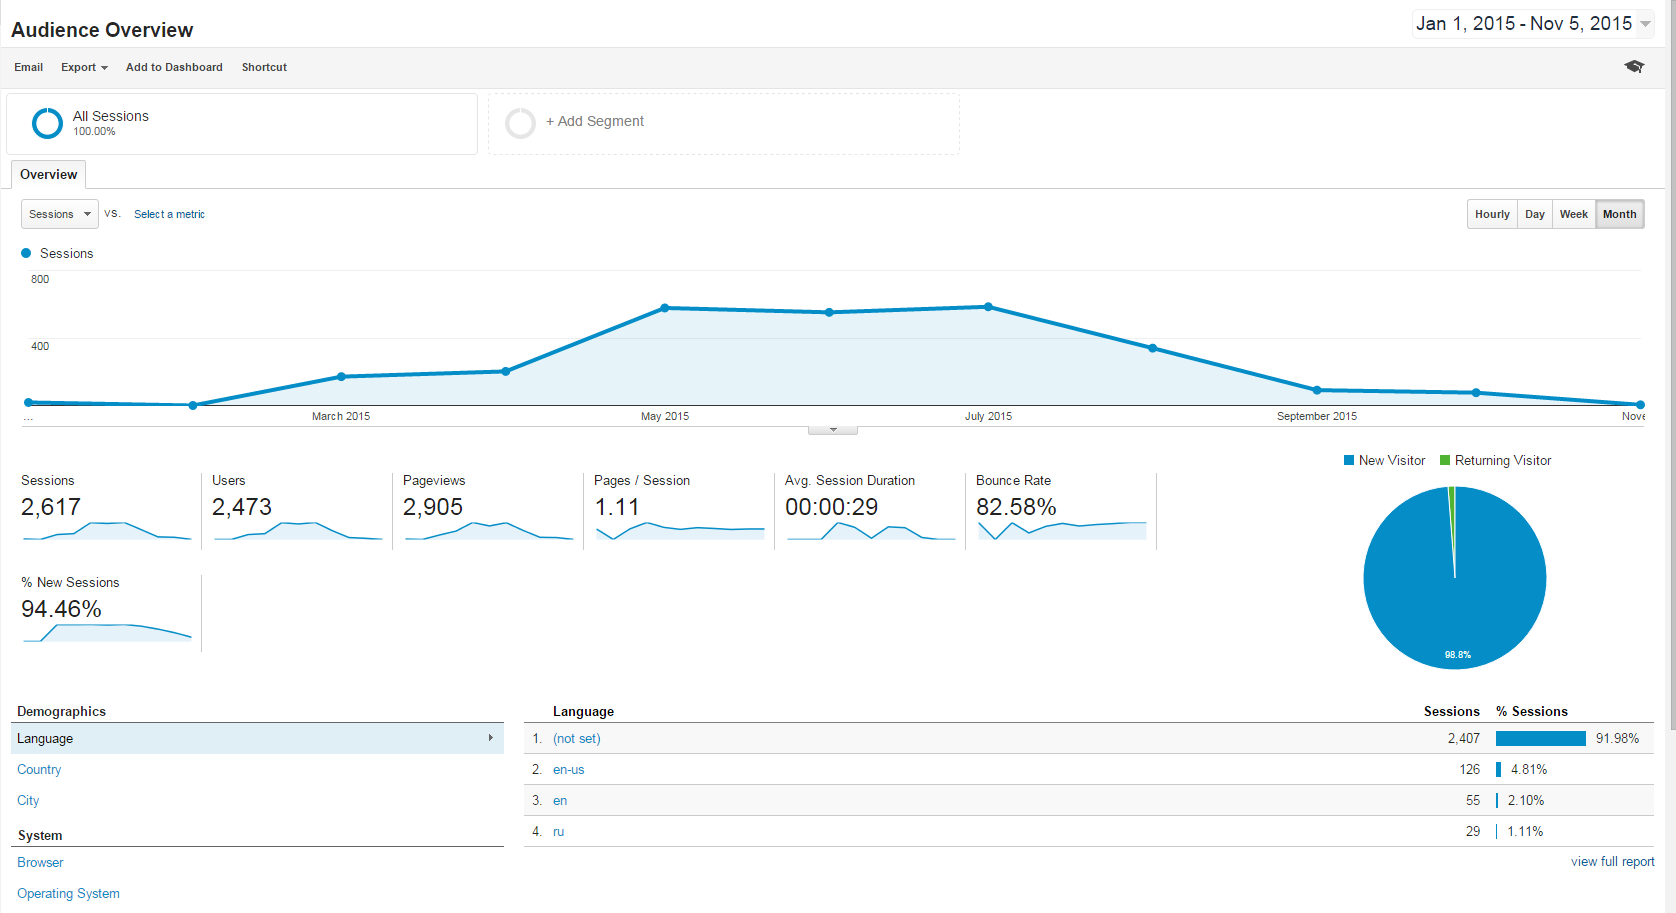Switch chart granularity to Day

click(1535, 214)
